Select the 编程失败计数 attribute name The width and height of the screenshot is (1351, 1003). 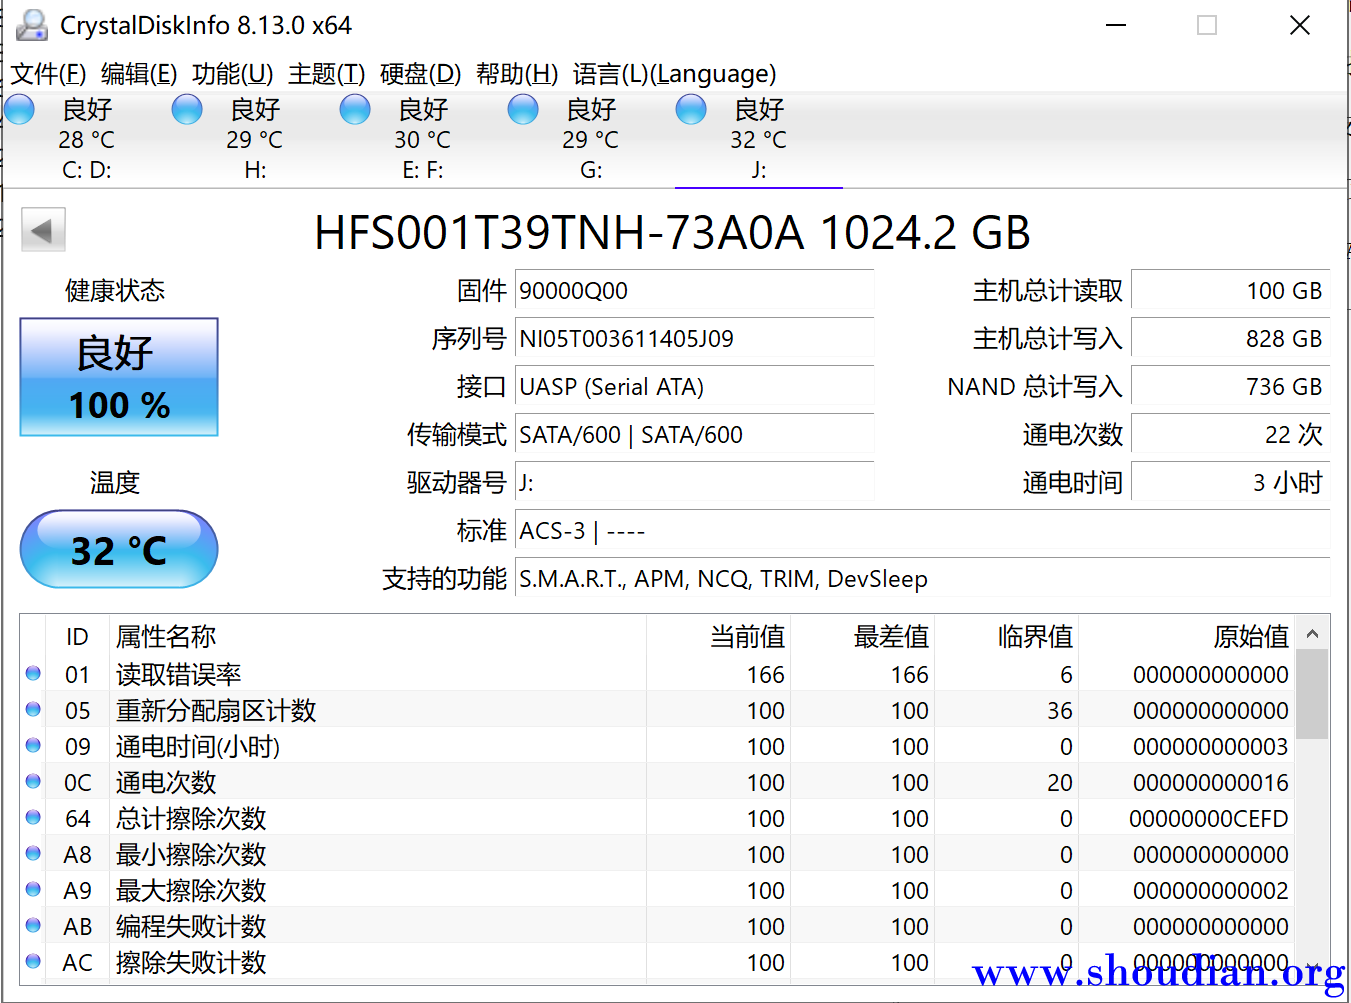click(191, 926)
